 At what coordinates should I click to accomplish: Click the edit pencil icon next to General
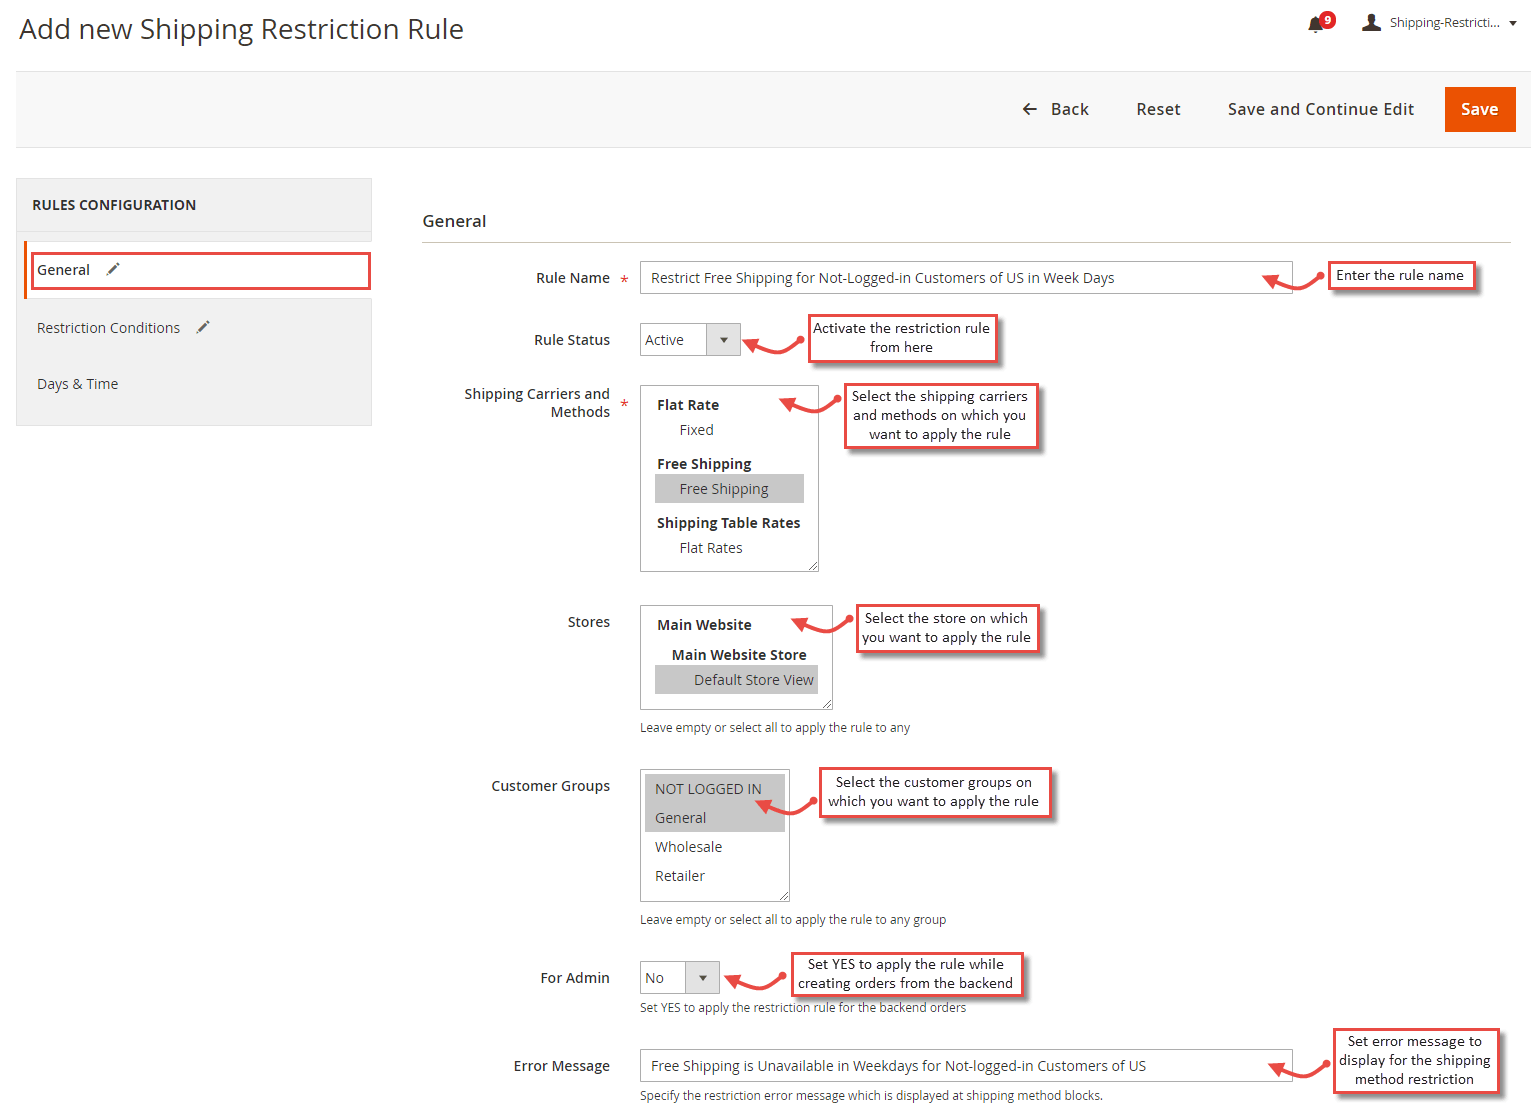(x=112, y=269)
